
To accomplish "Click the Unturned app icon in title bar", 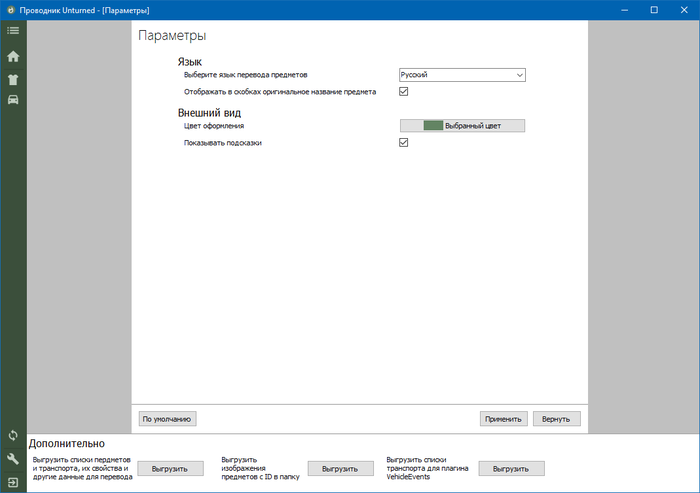I will tap(9, 9).
